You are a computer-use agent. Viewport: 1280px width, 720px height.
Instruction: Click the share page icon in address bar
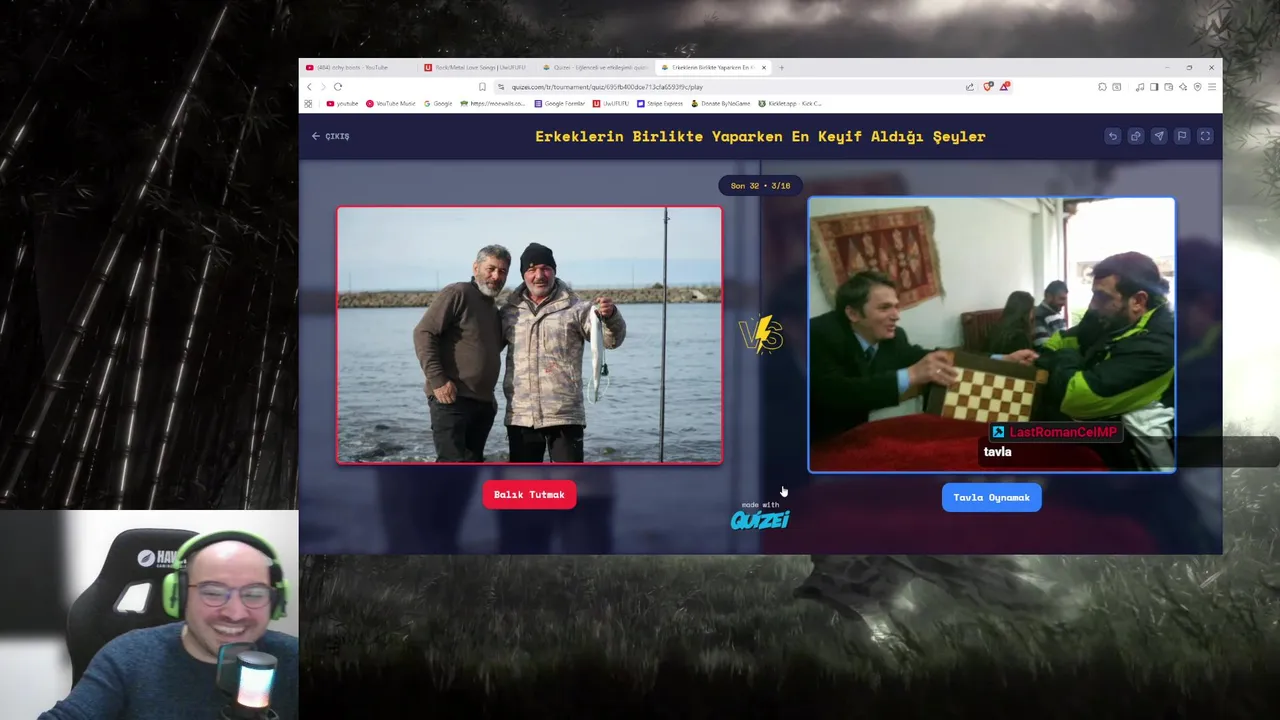click(969, 87)
